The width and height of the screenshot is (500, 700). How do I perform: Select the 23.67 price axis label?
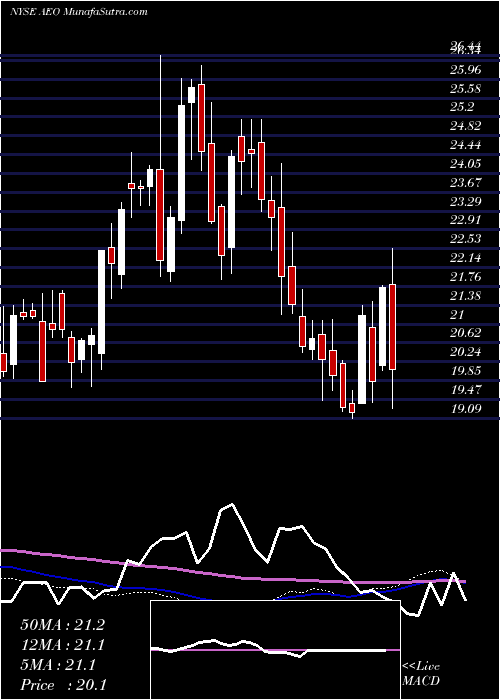[x=466, y=183]
